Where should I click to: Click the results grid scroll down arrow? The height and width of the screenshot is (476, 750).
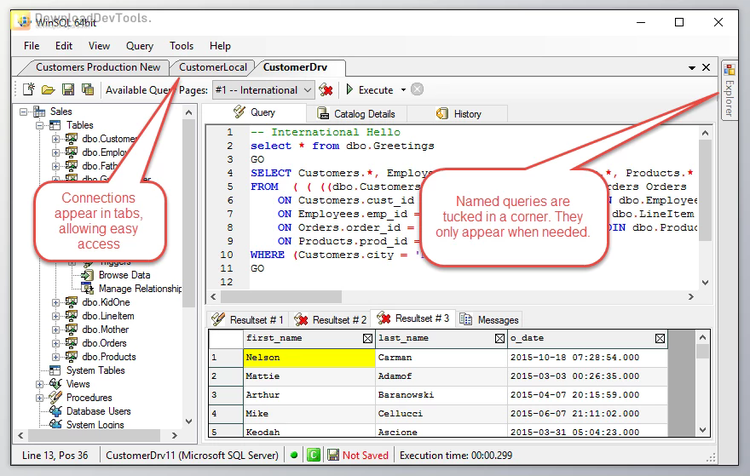coord(702,430)
